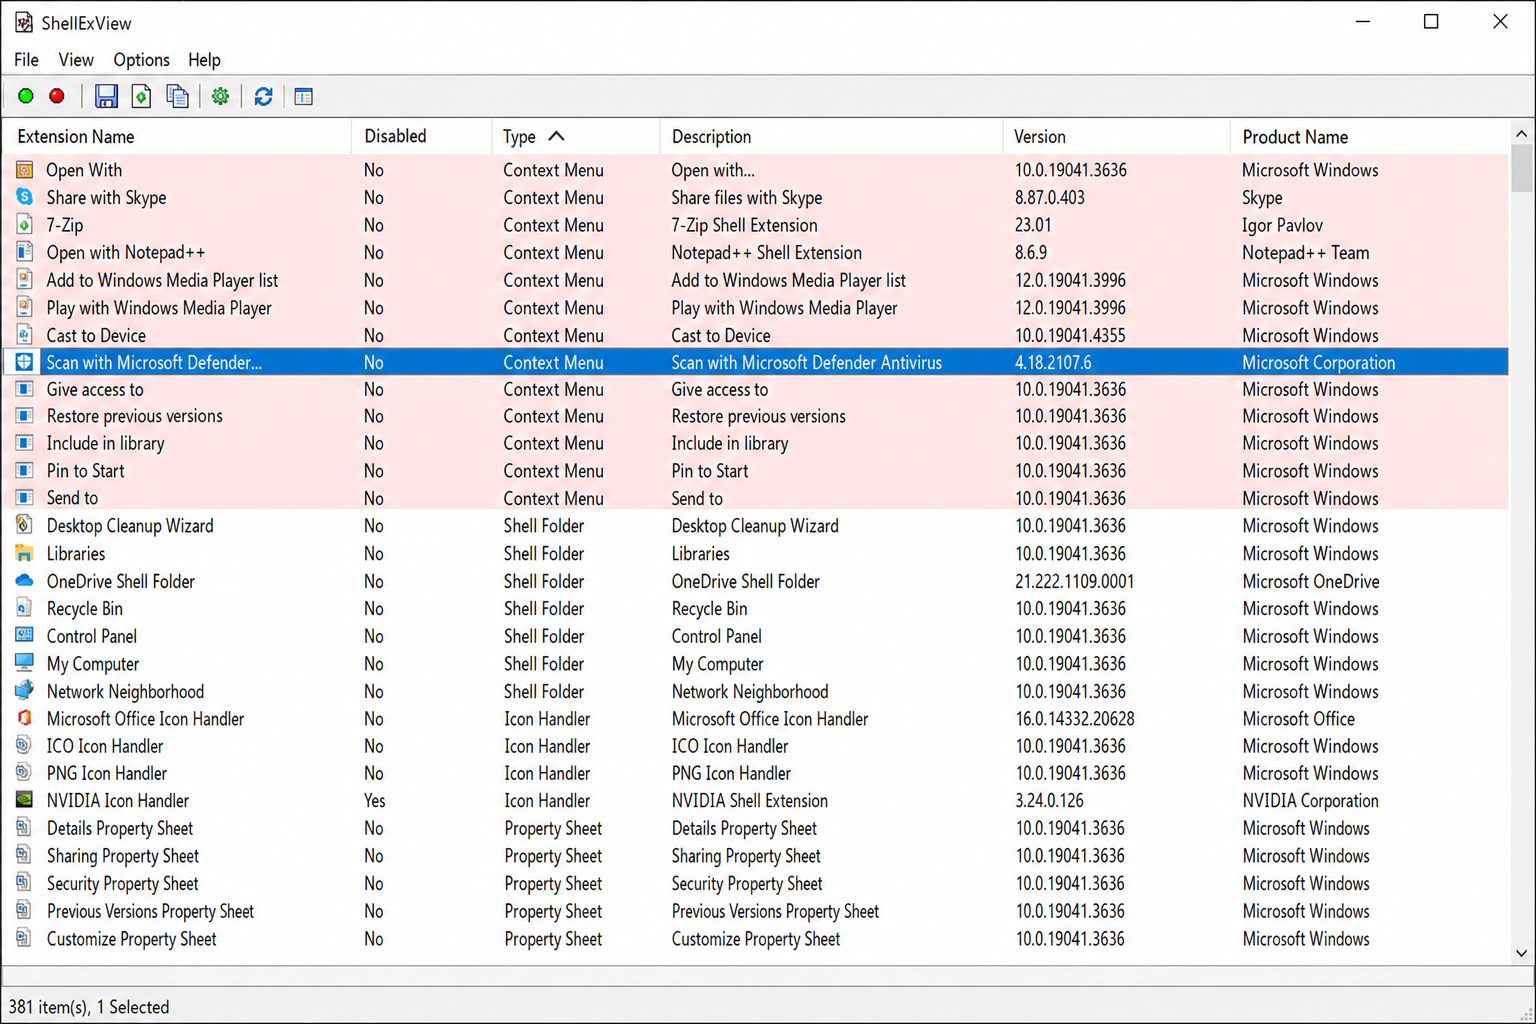Screen dimensions: 1536x1024
Task: Sort by the Type column header
Action: [x=576, y=137]
